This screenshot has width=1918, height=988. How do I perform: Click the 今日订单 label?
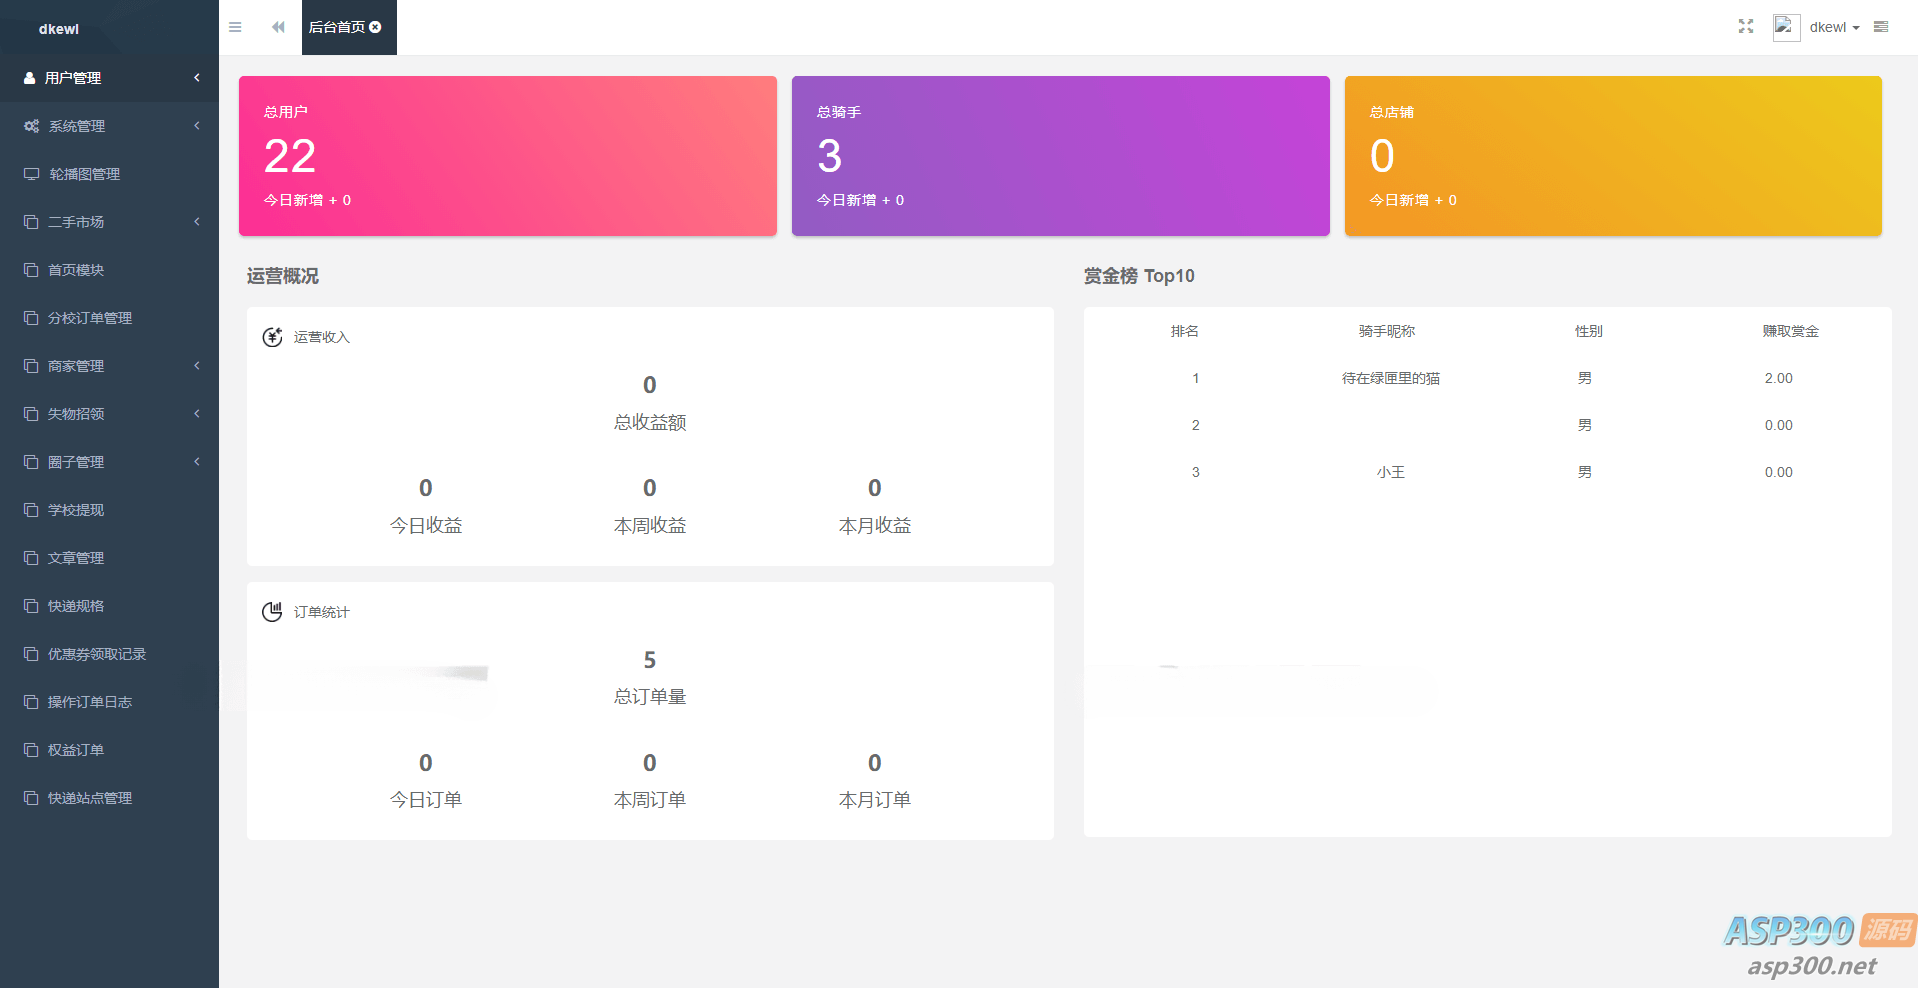tap(426, 800)
